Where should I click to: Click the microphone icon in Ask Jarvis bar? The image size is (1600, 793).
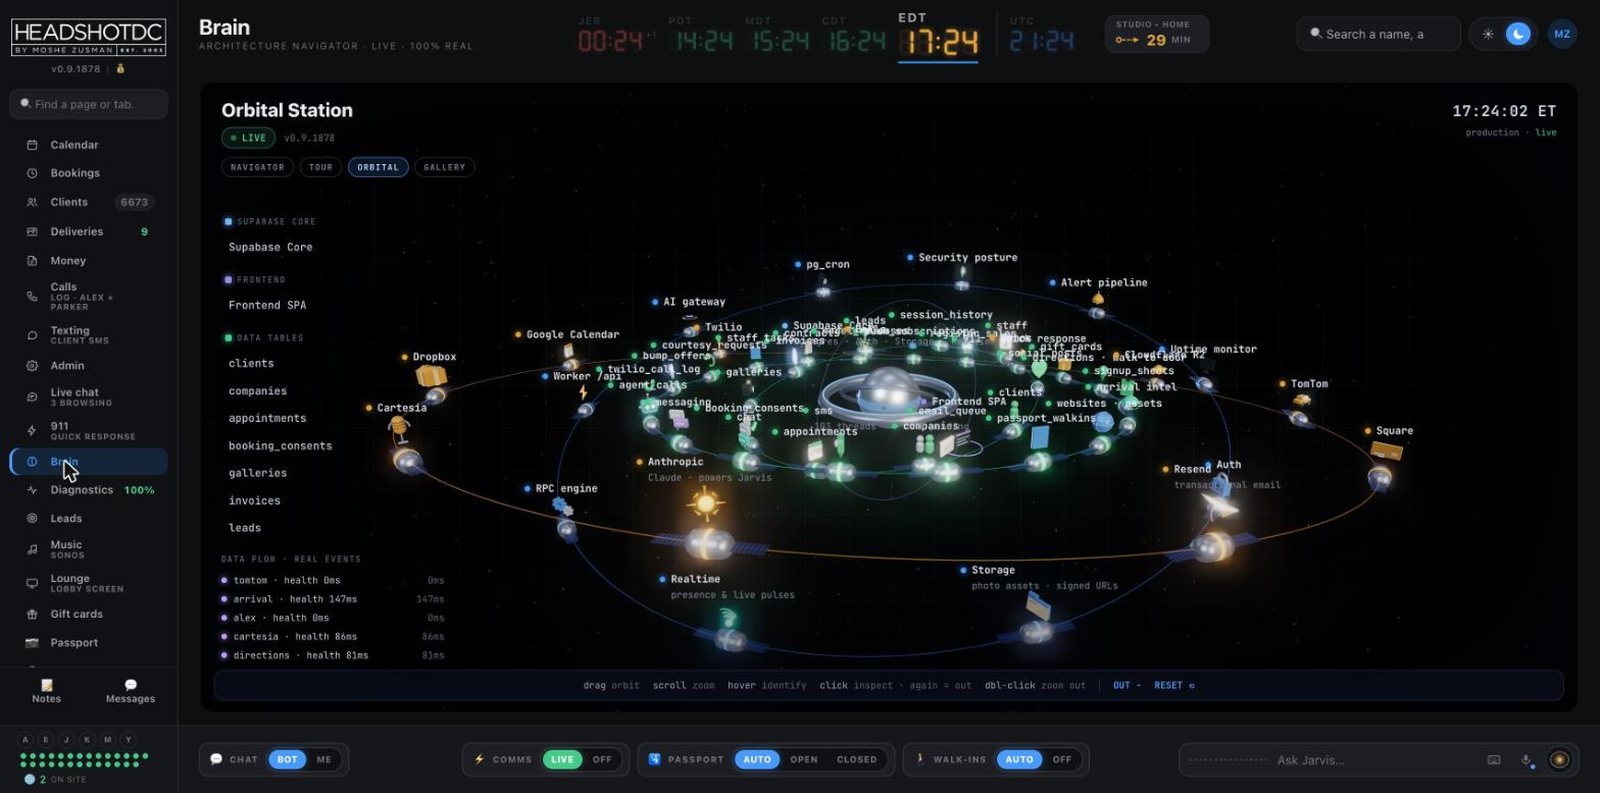point(1526,760)
